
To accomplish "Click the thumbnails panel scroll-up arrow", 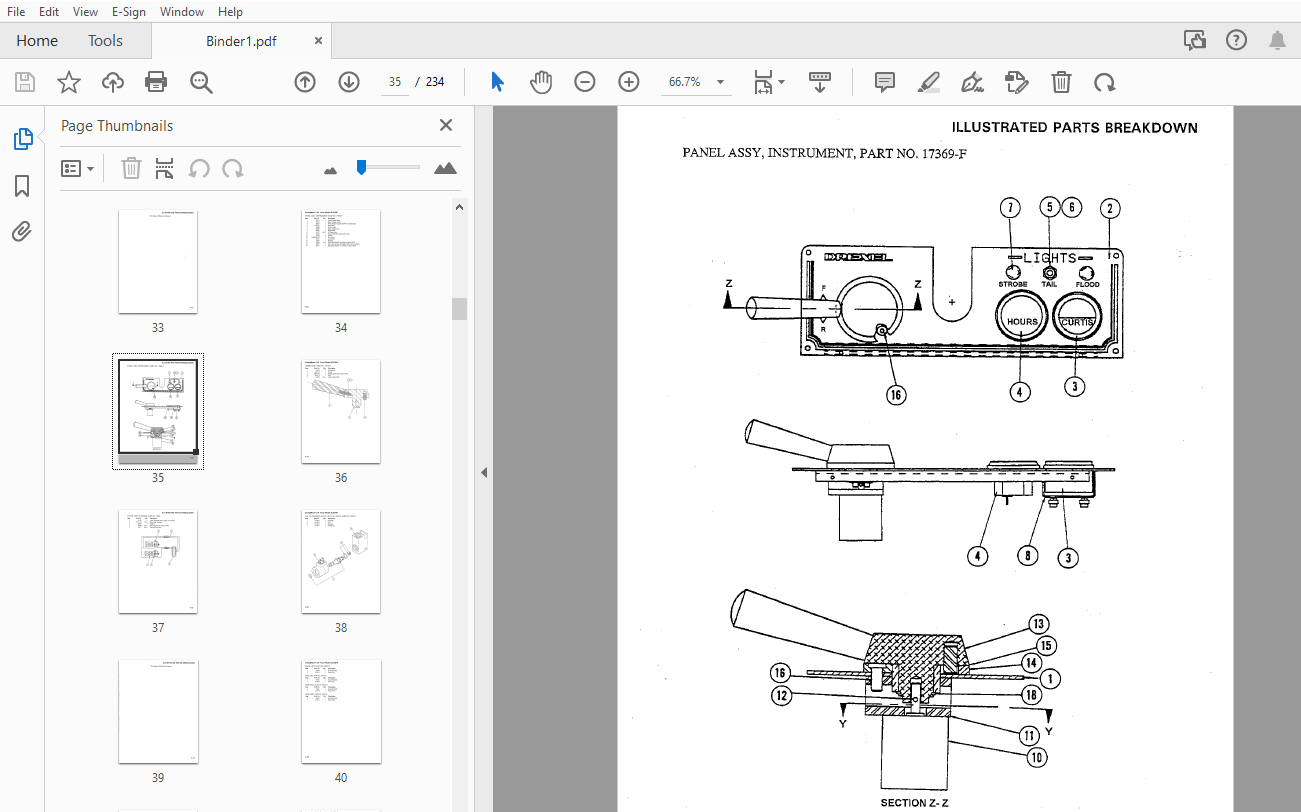I will tap(459, 208).
